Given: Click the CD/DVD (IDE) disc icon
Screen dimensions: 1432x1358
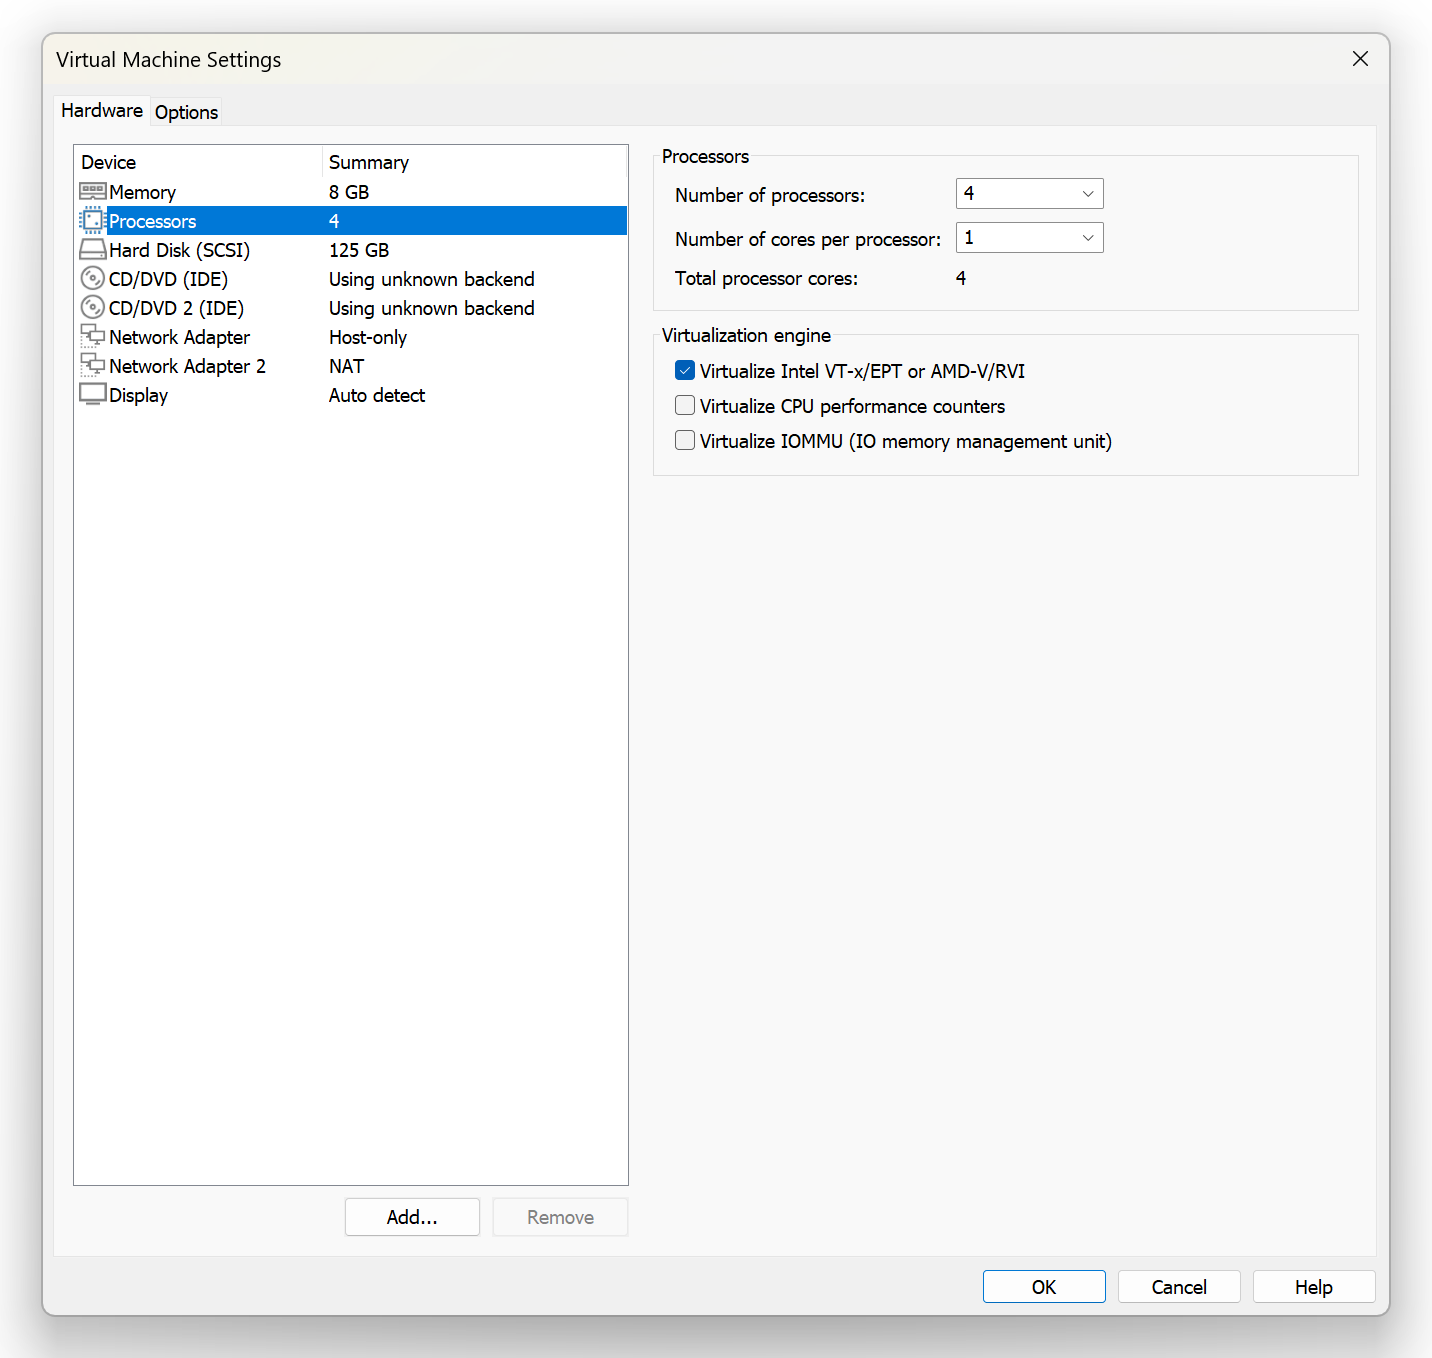Looking at the screenshot, I should [93, 278].
